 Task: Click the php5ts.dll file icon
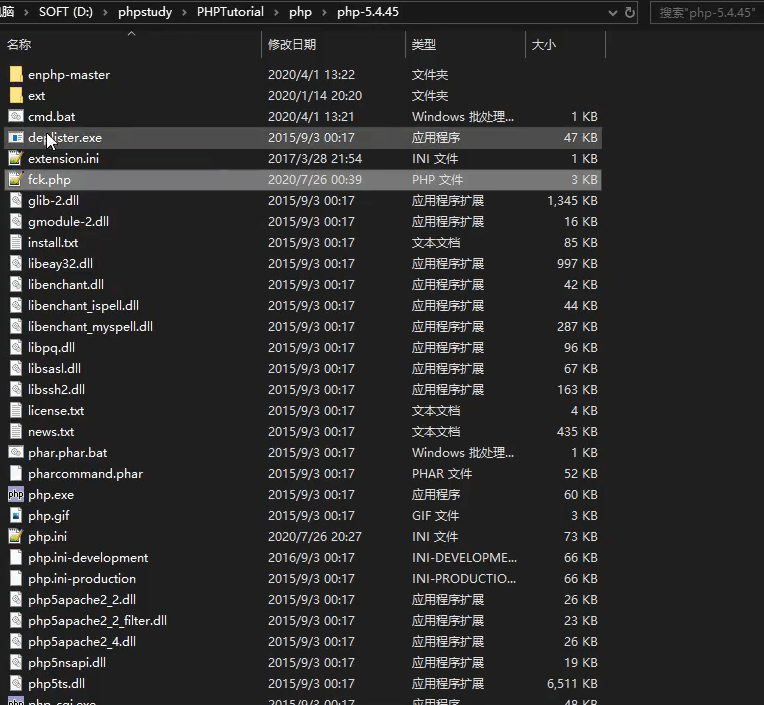pyautogui.click(x=16, y=683)
